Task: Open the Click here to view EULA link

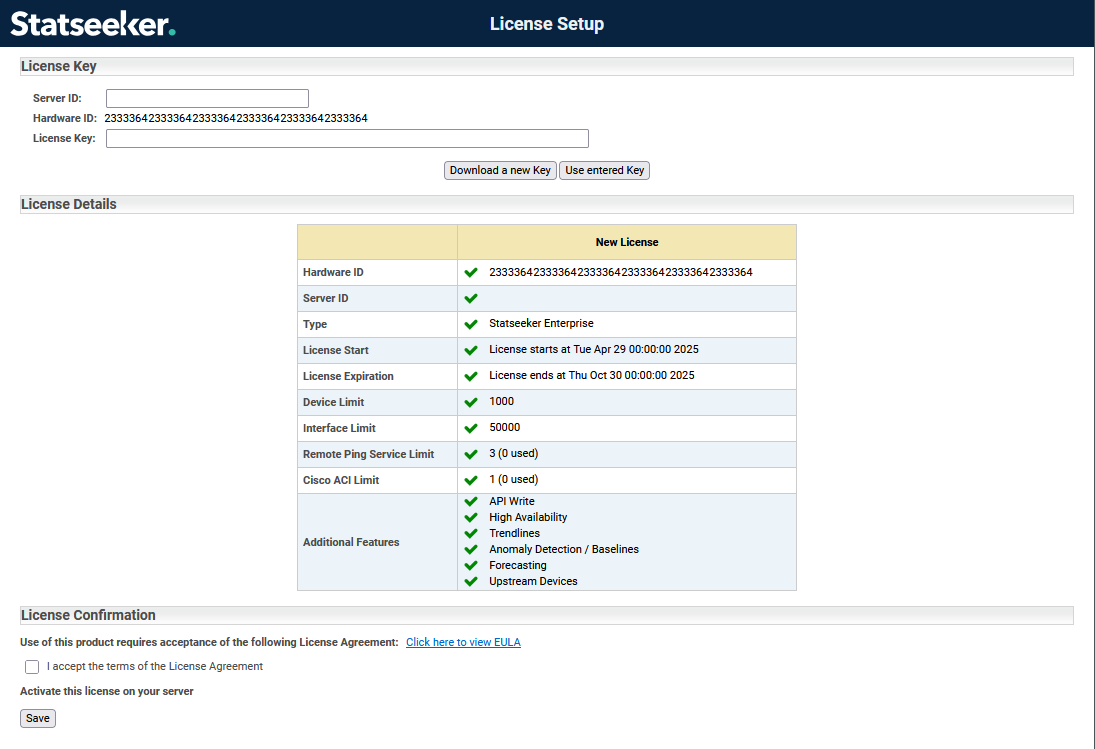Action: (x=463, y=642)
